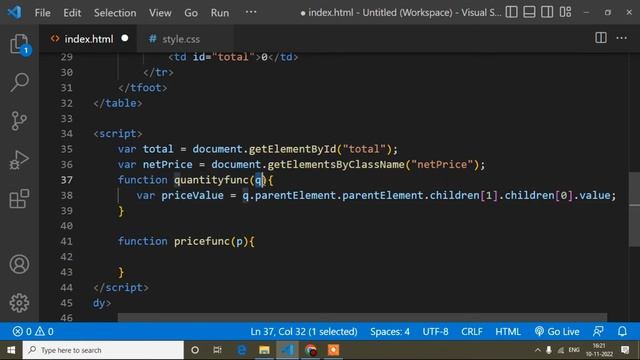Image resolution: width=640 pixels, height=360 pixels.
Task: Click the microphone tray icon
Action: (549, 350)
